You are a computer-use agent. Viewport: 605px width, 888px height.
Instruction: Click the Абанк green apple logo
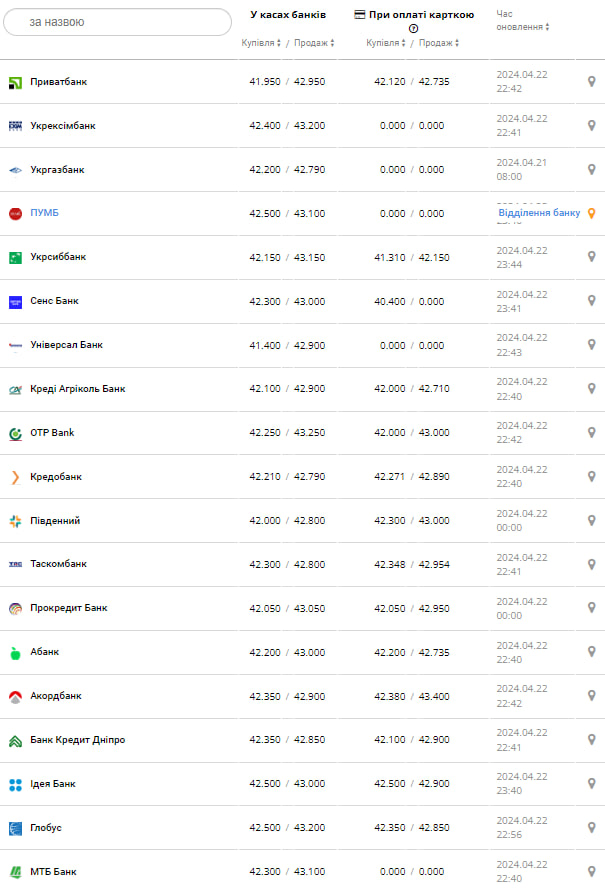15,653
